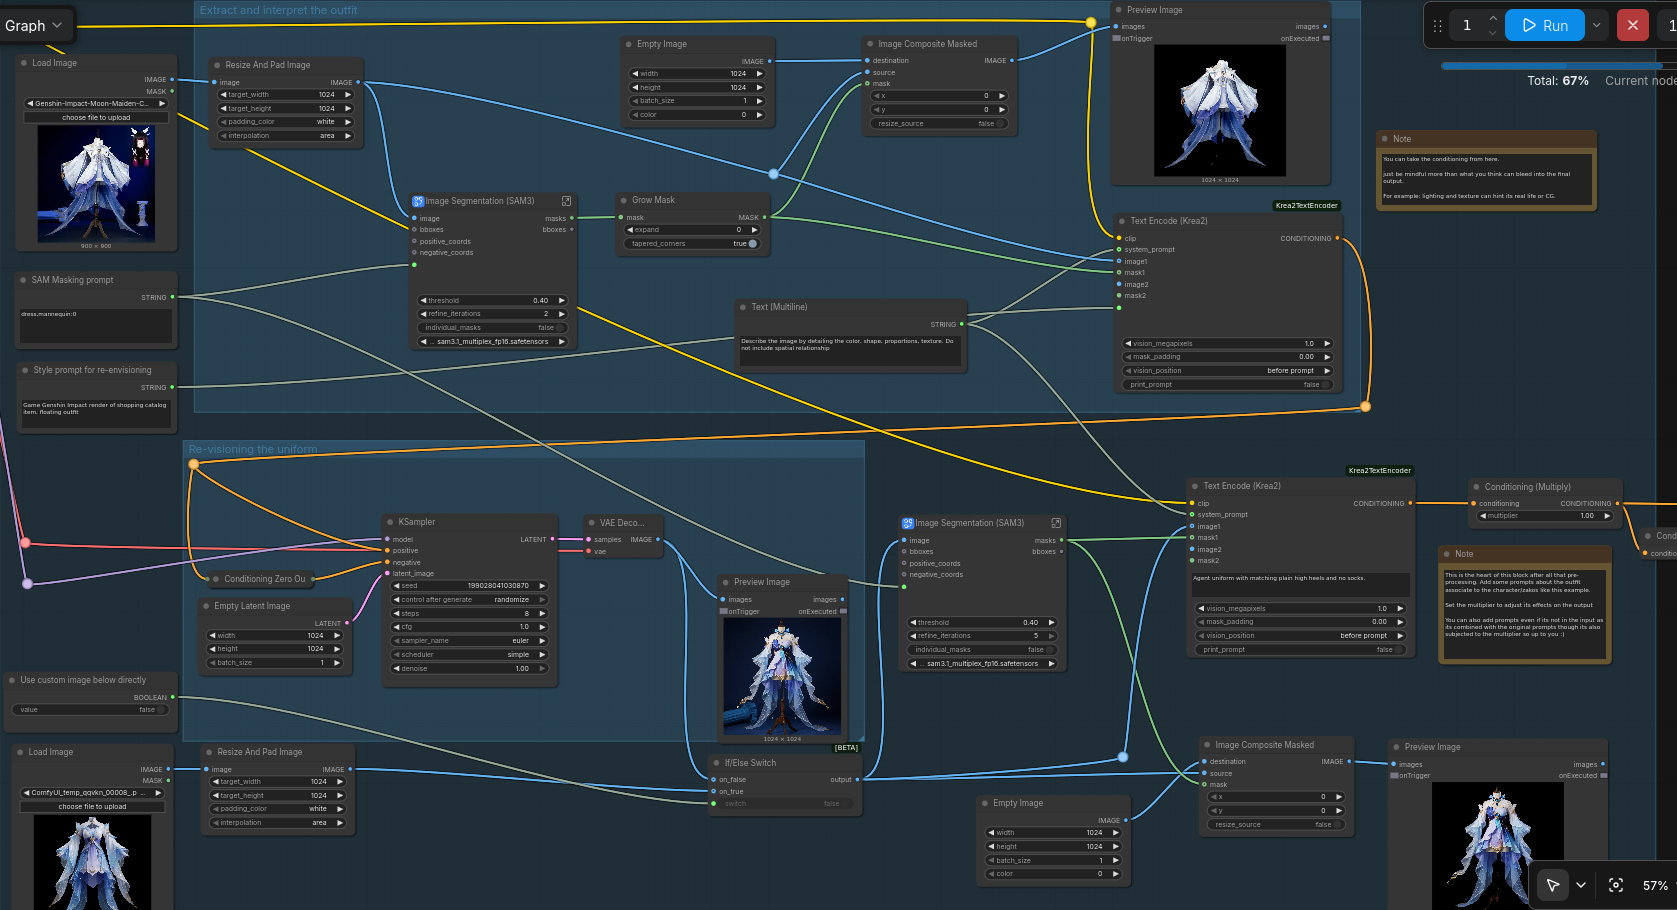Collapse the Grow Mask node via its title dot
The image size is (1677, 910).
point(622,200)
